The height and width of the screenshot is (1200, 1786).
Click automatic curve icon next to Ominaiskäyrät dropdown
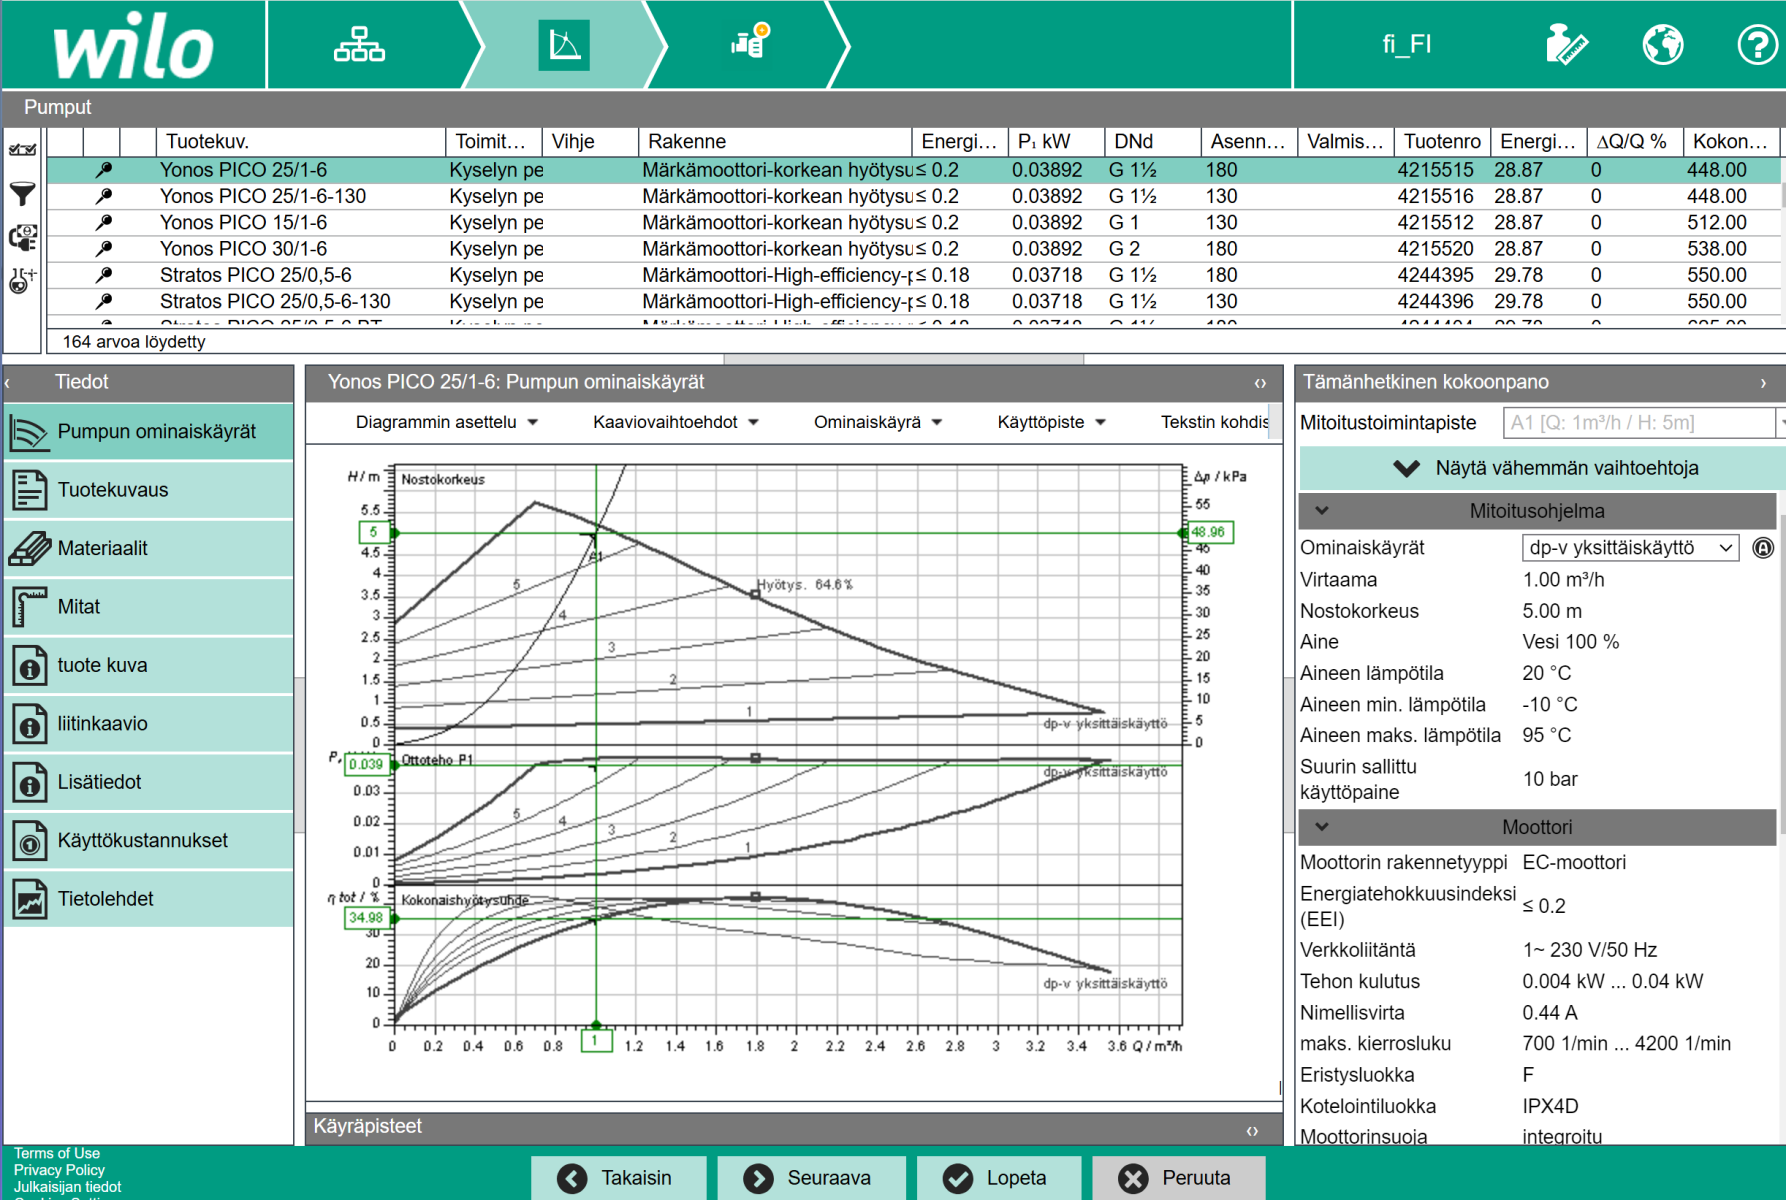click(x=1763, y=548)
